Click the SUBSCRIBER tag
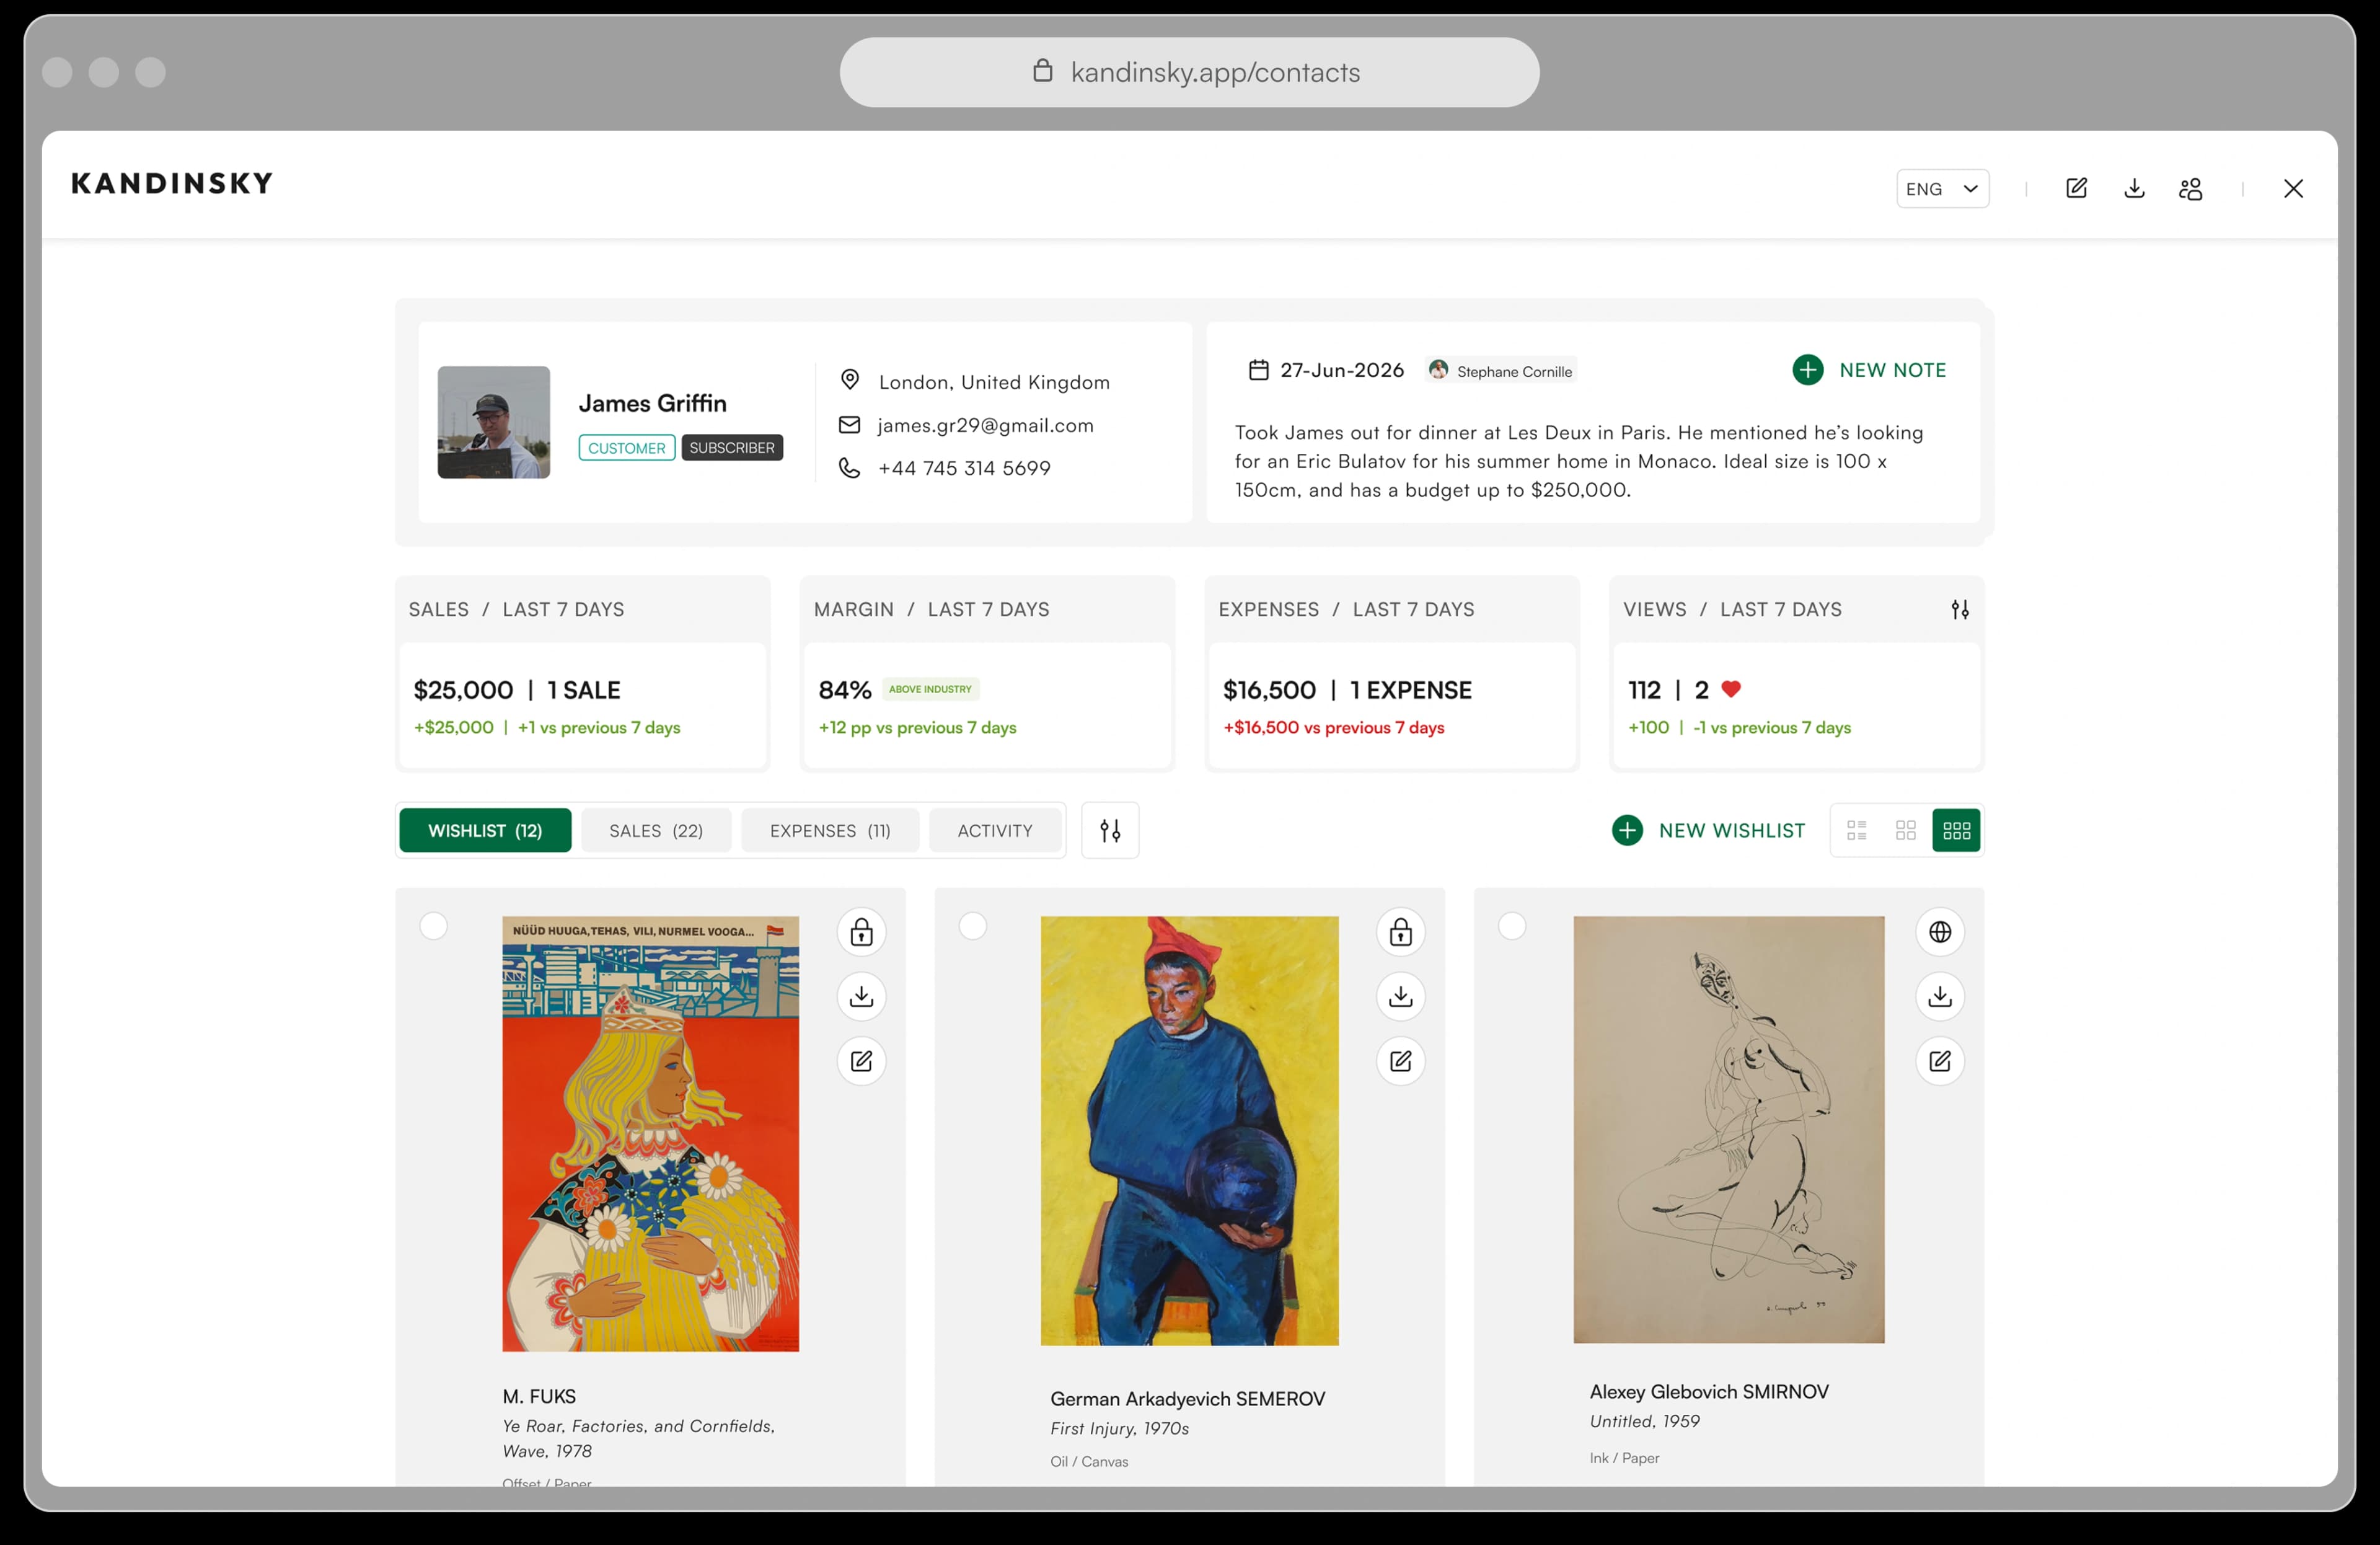The height and width of the screenshot is (1545, 2380). tap(731, 447)
